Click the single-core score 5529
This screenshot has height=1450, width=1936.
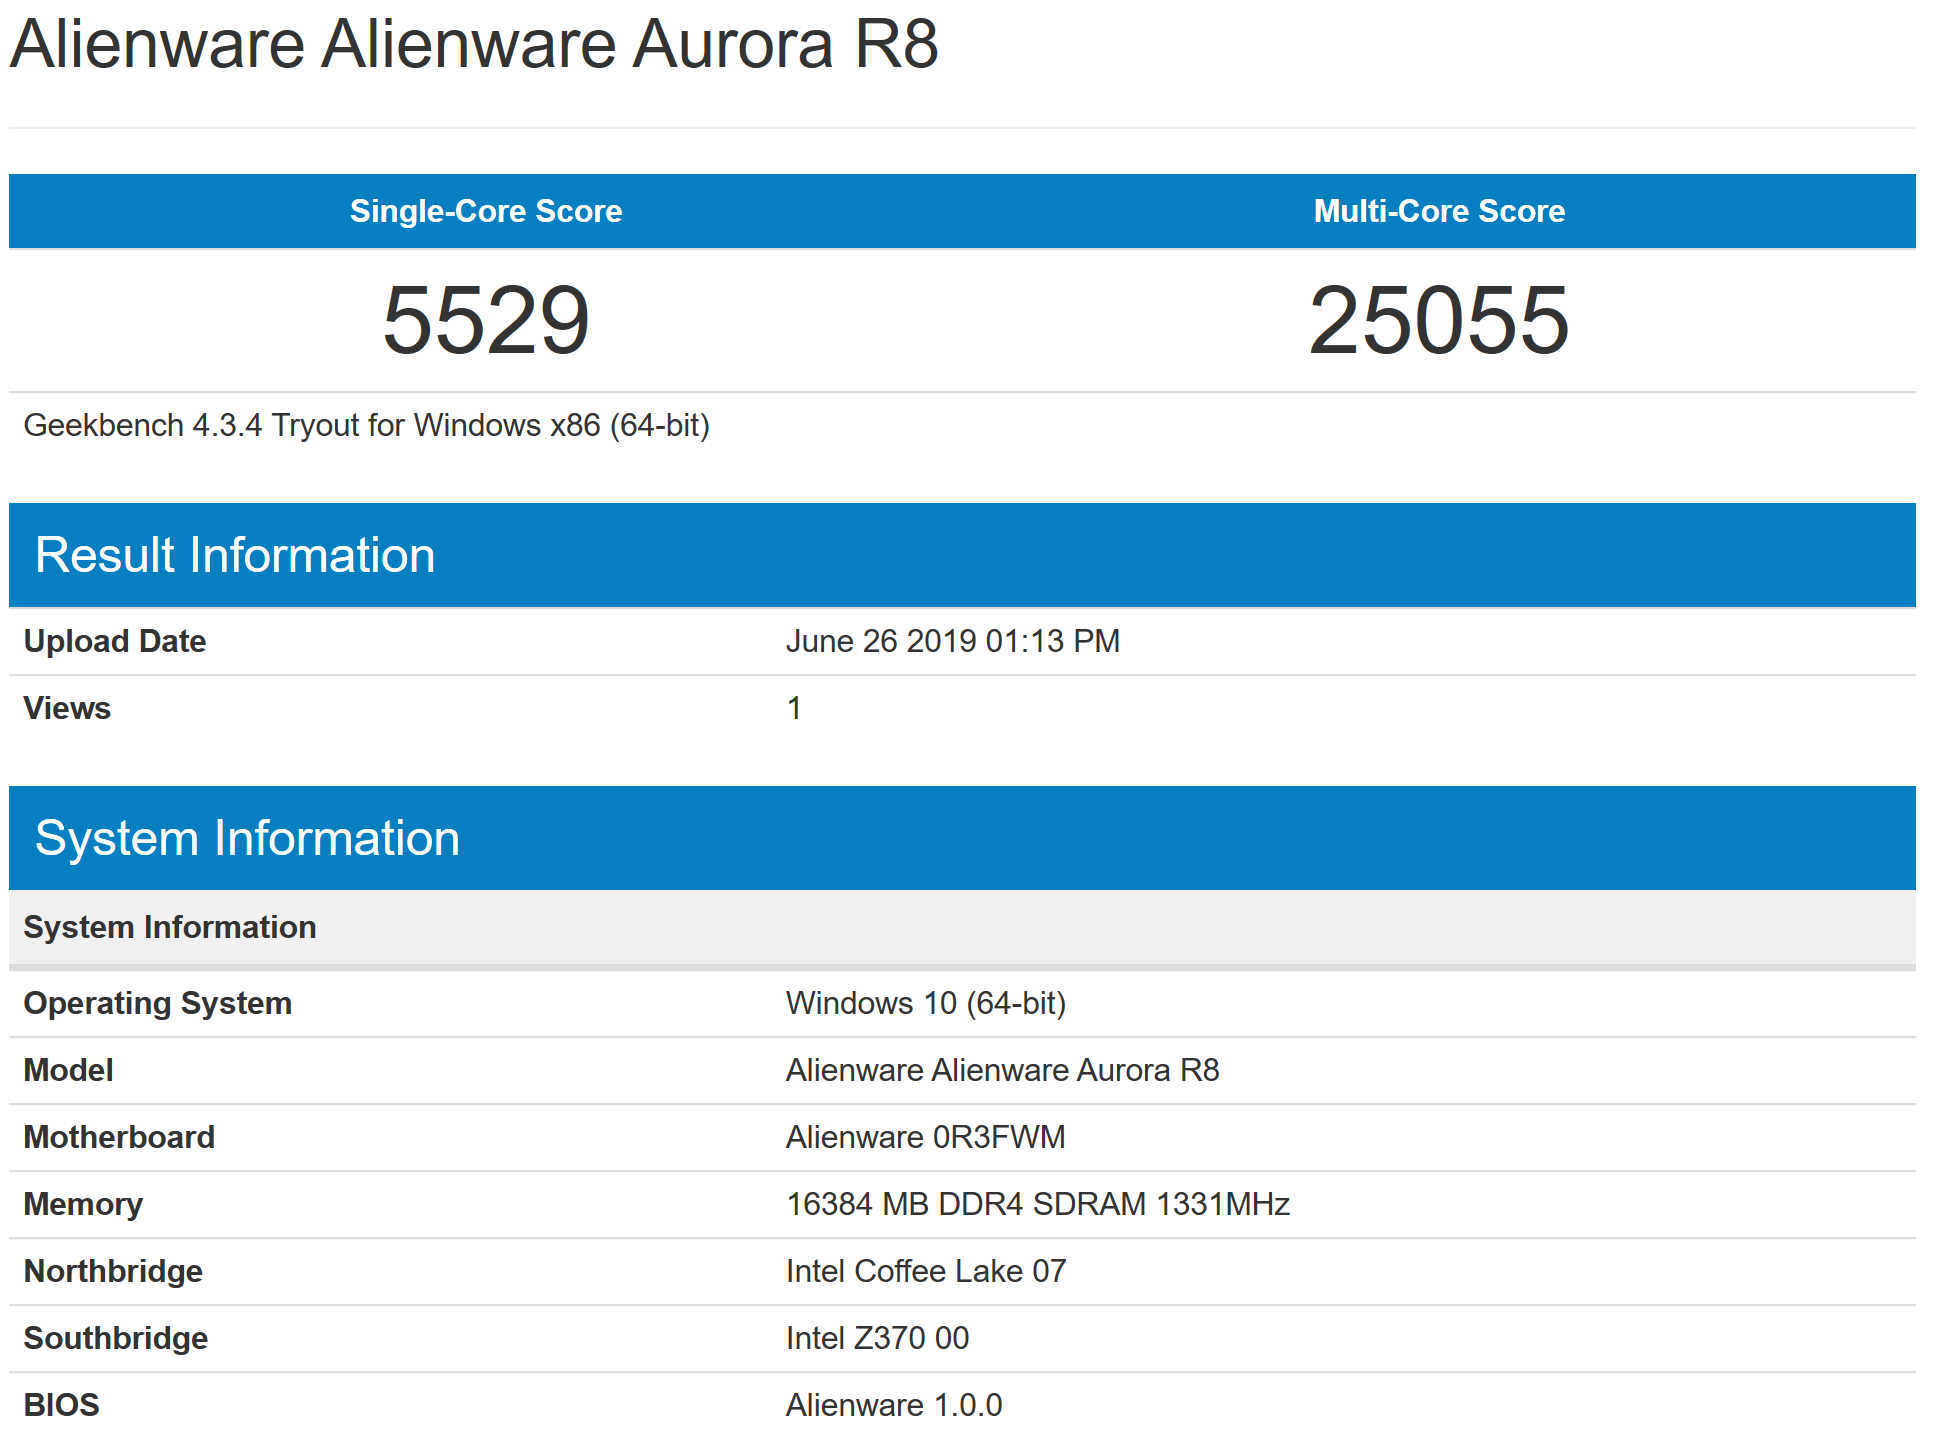486,320
